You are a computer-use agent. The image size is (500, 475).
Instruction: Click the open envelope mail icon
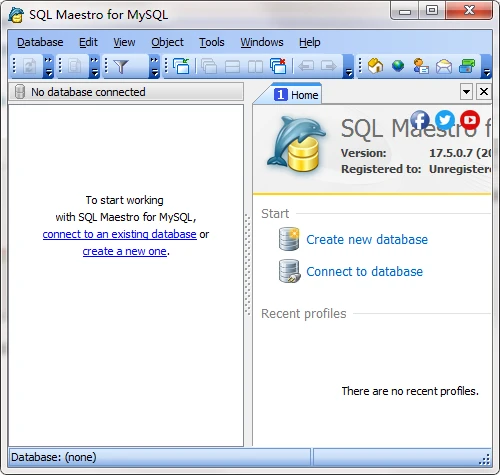click(x=444, y=66)
